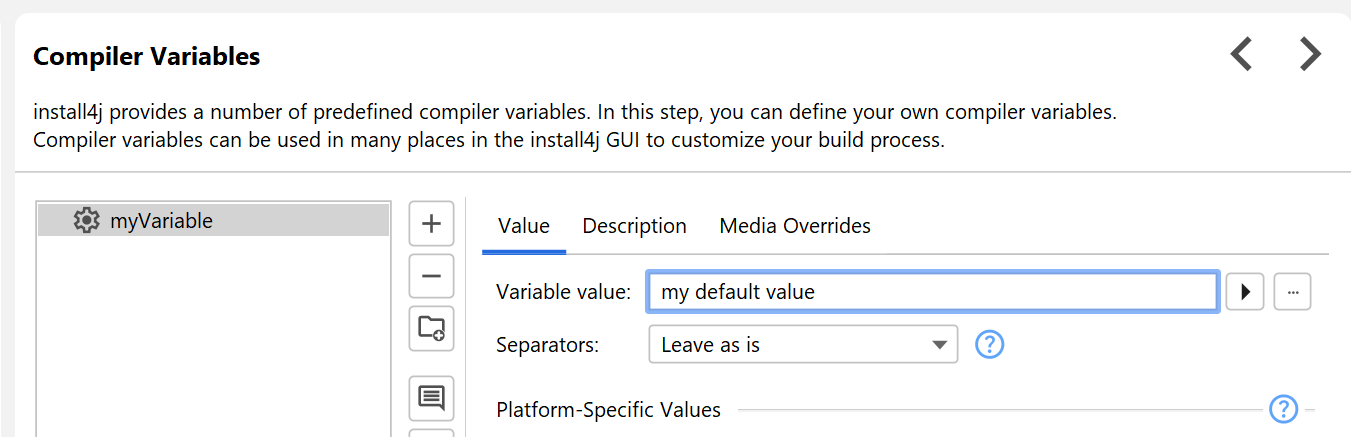
Task: Open the Separators combo box showing 'Leave as is'
Action: tap(790, 345)
